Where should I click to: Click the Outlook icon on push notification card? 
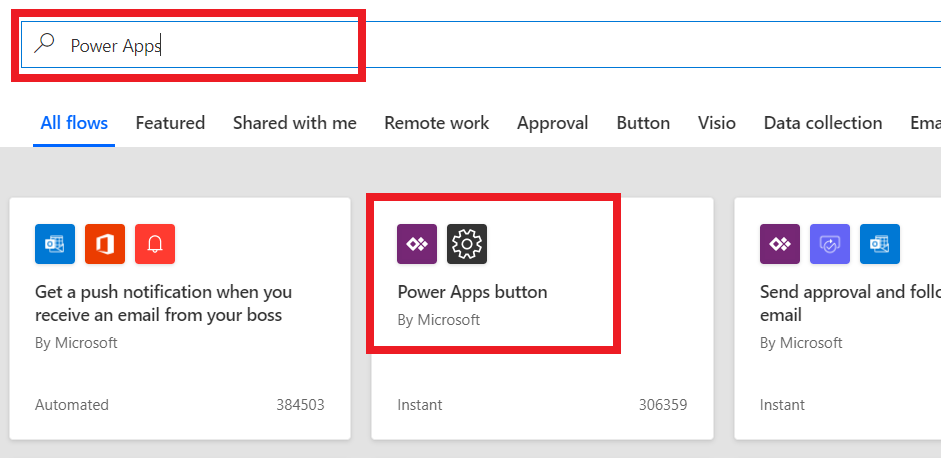click(55, 244)
